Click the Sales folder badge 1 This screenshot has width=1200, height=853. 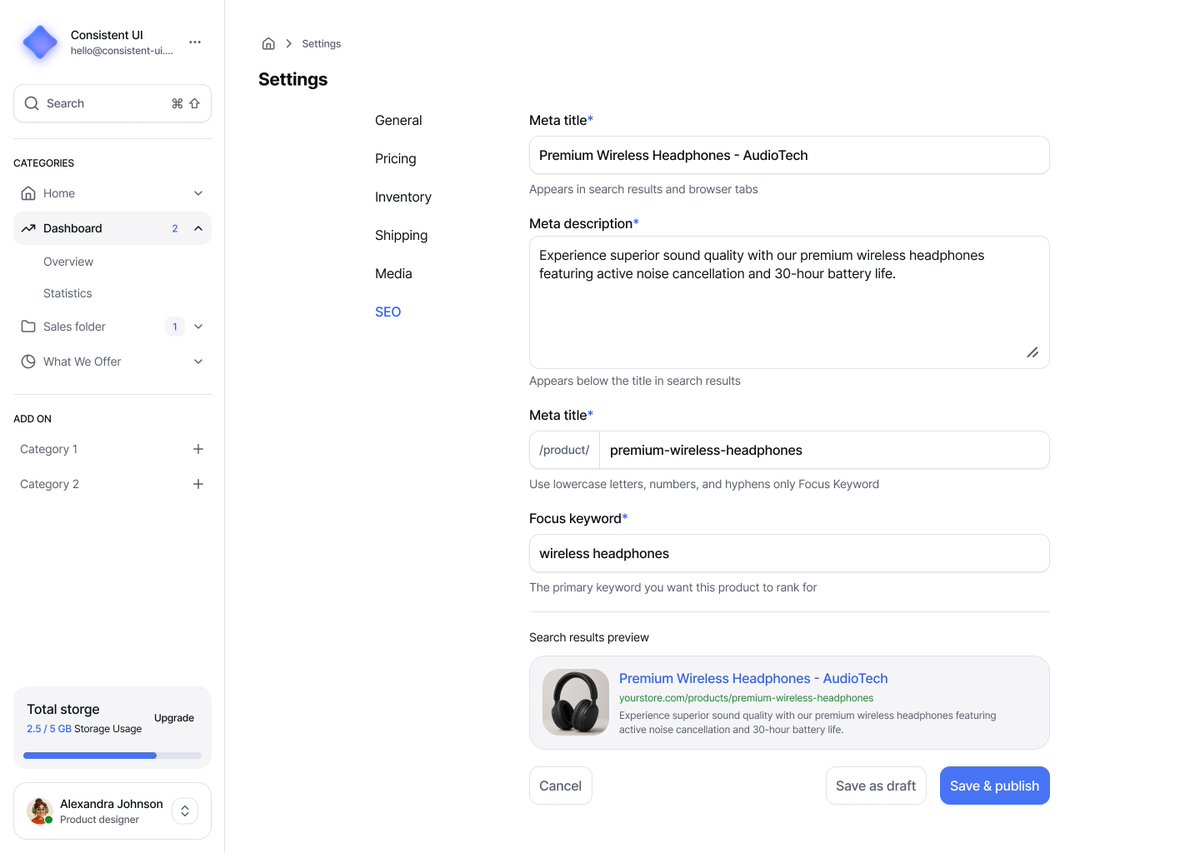[175, 326]
